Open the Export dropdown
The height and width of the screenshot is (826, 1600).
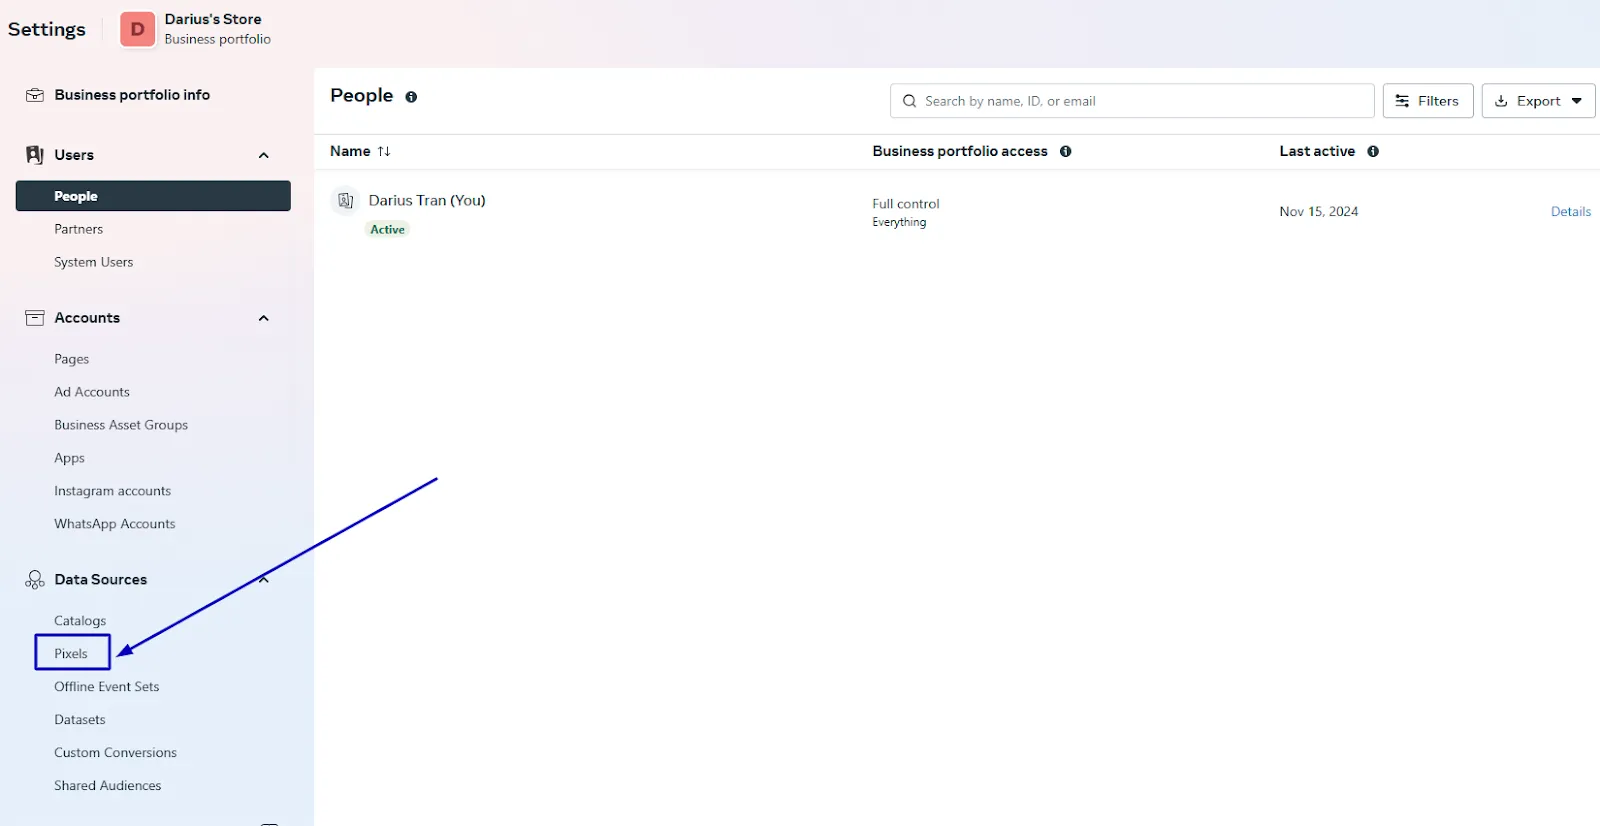[x=1538, y=101]
